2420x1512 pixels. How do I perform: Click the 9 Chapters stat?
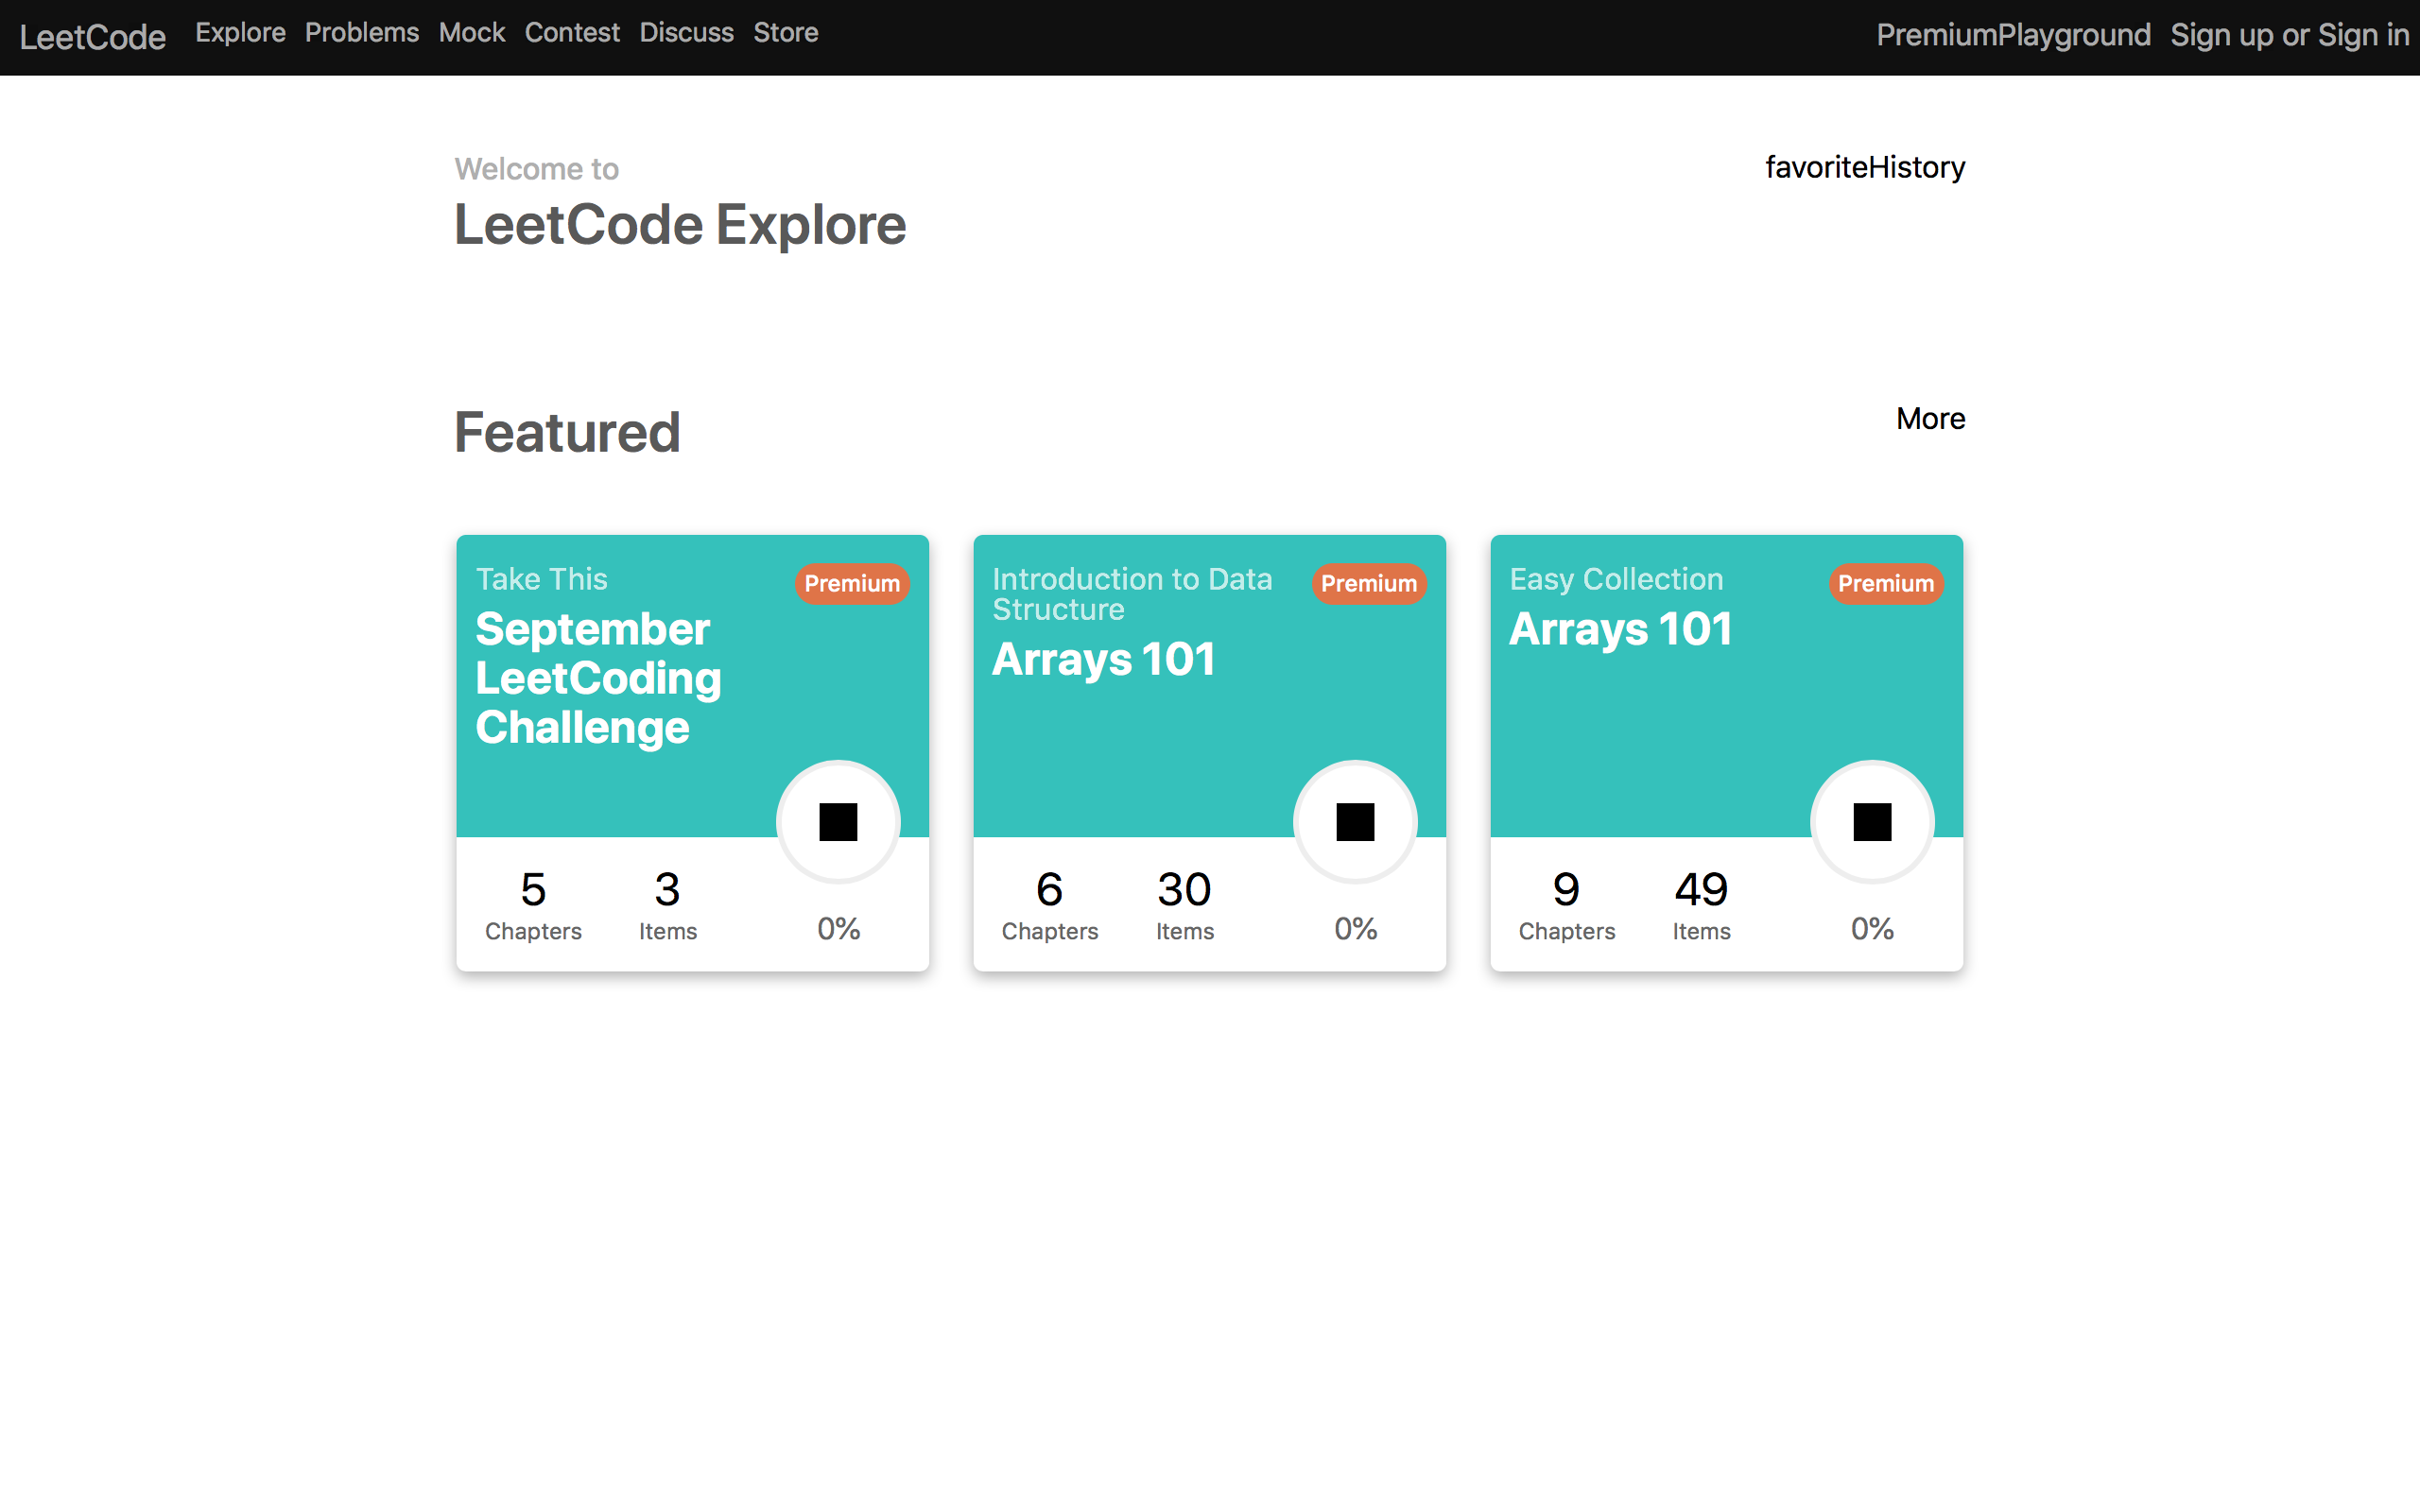click(1567, 905)
